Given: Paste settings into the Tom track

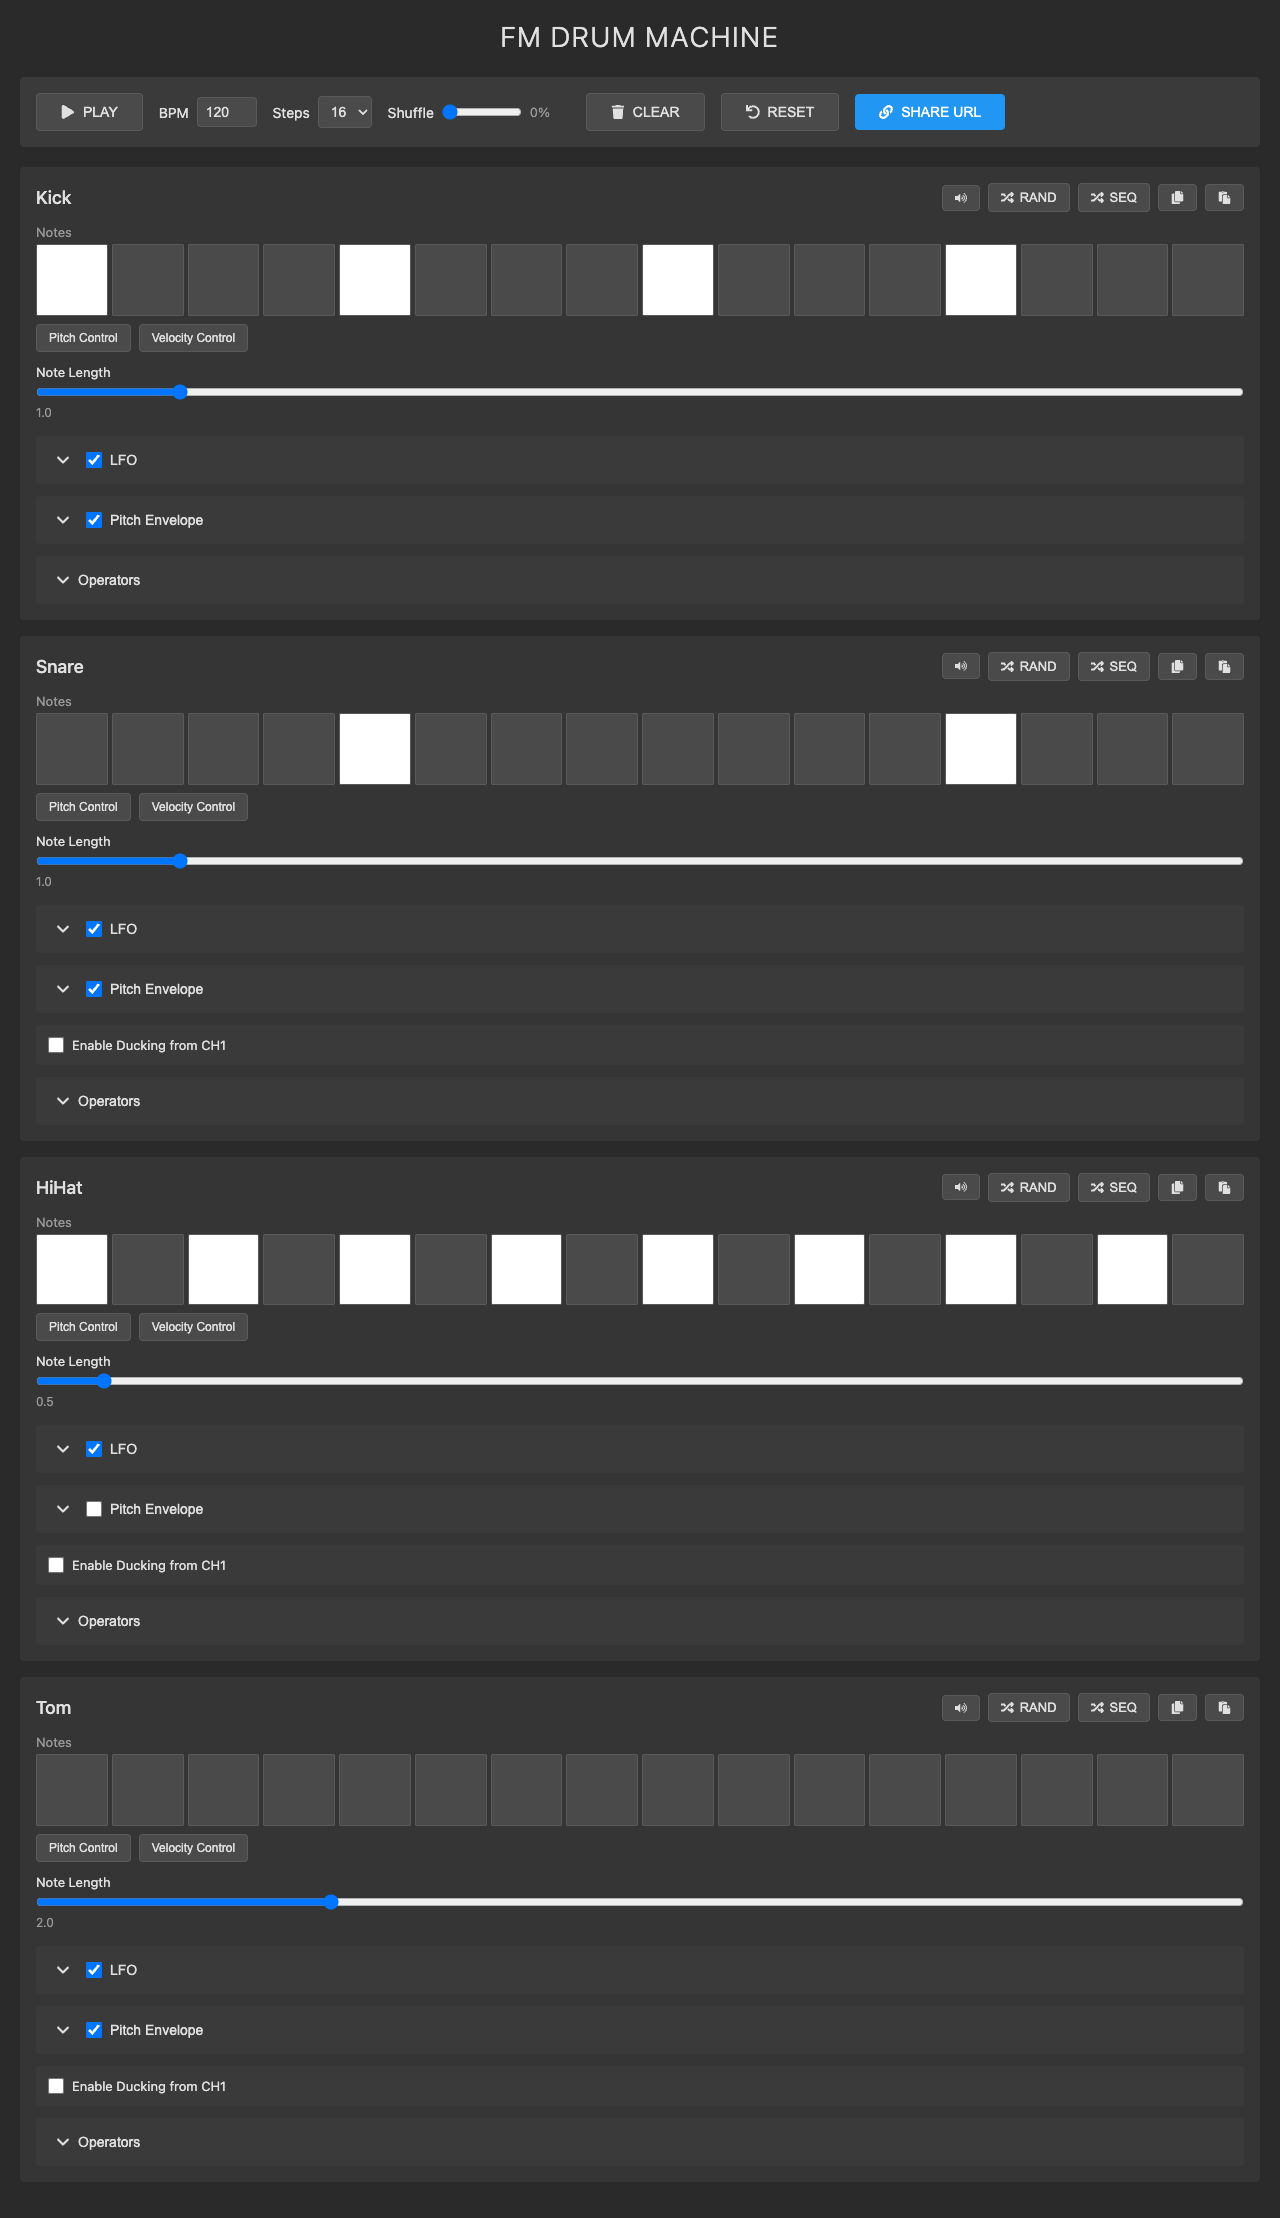Looking at the screenshot, I should click(1224, 1708).
